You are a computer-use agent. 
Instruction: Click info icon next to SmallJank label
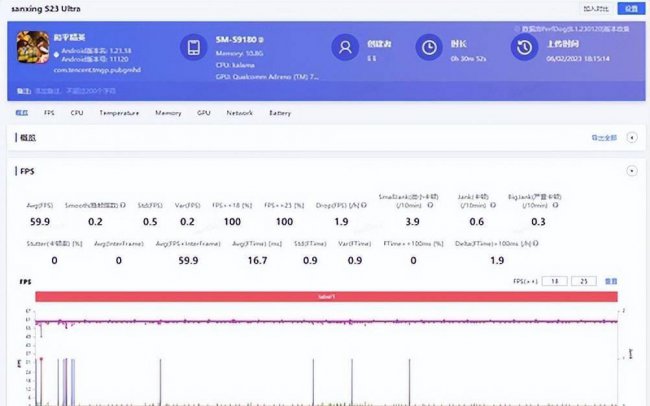coord(430,205)
